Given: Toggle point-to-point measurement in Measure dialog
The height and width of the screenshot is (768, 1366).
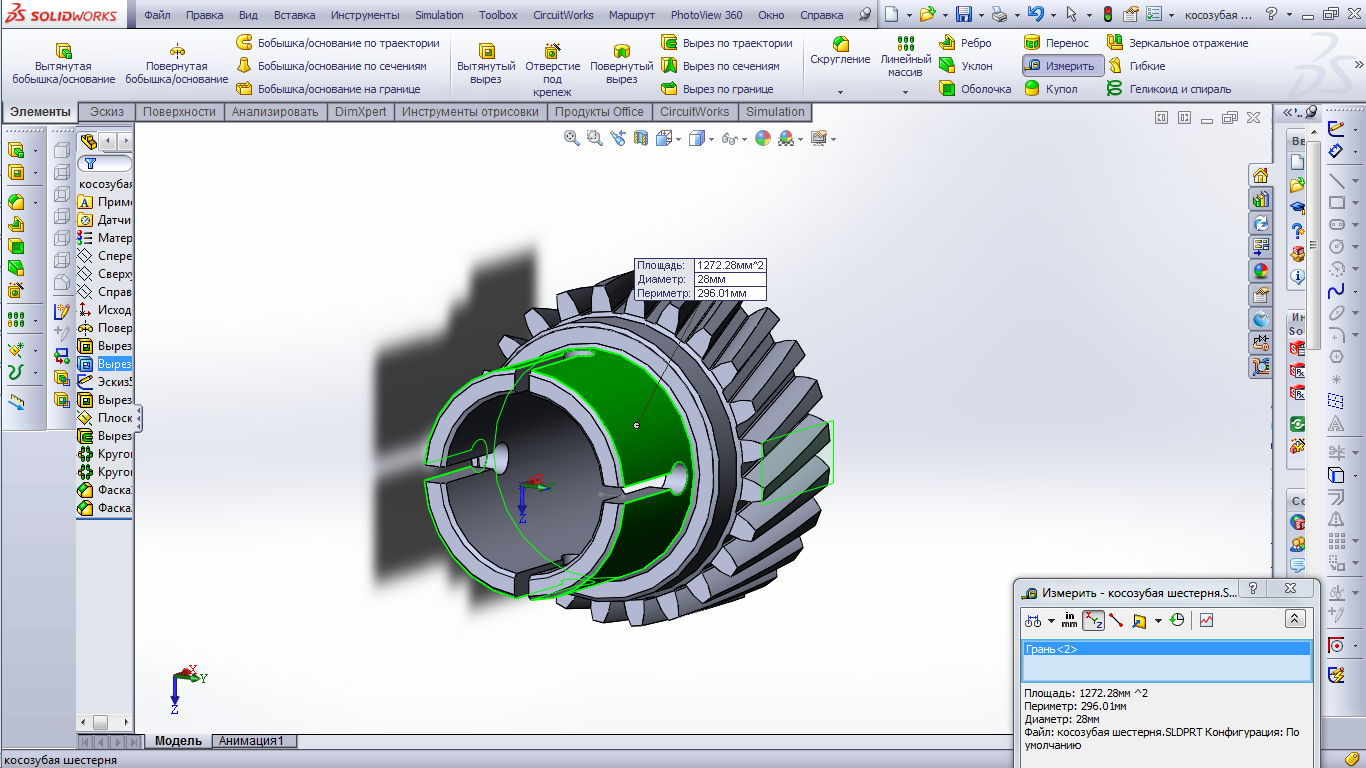Looking at the screenshot, I should (1116, 620).
